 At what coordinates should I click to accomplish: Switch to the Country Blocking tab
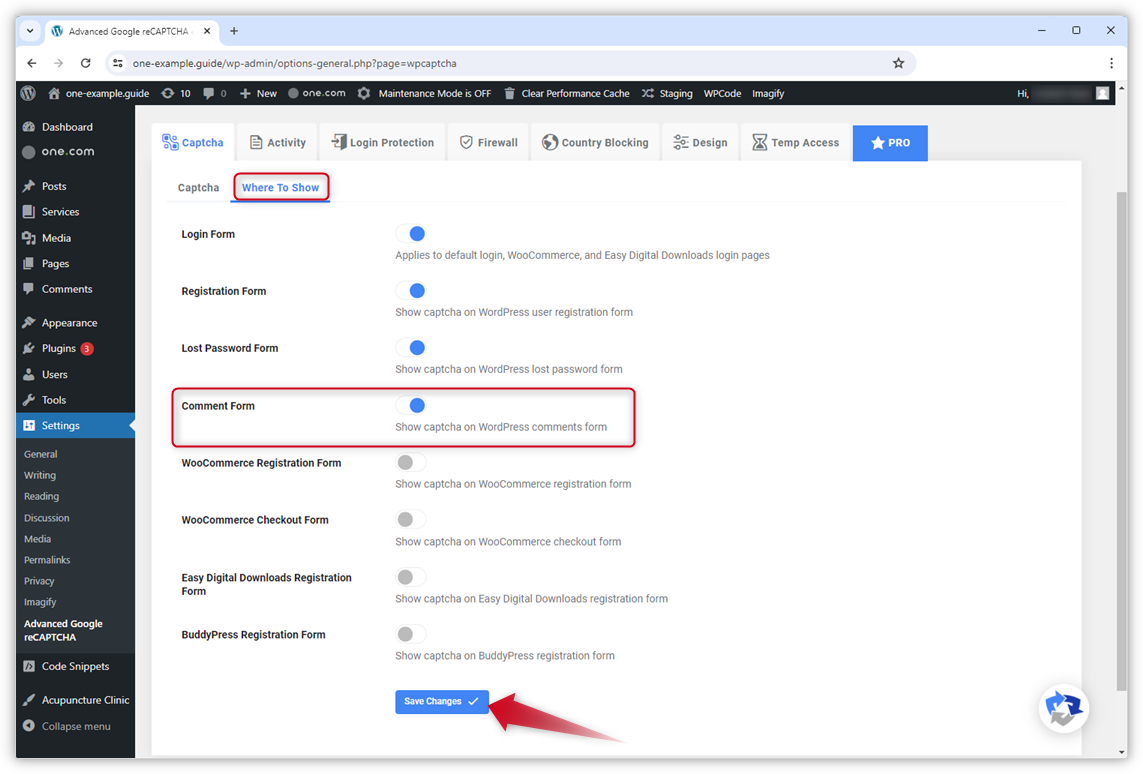pos(595,143)
